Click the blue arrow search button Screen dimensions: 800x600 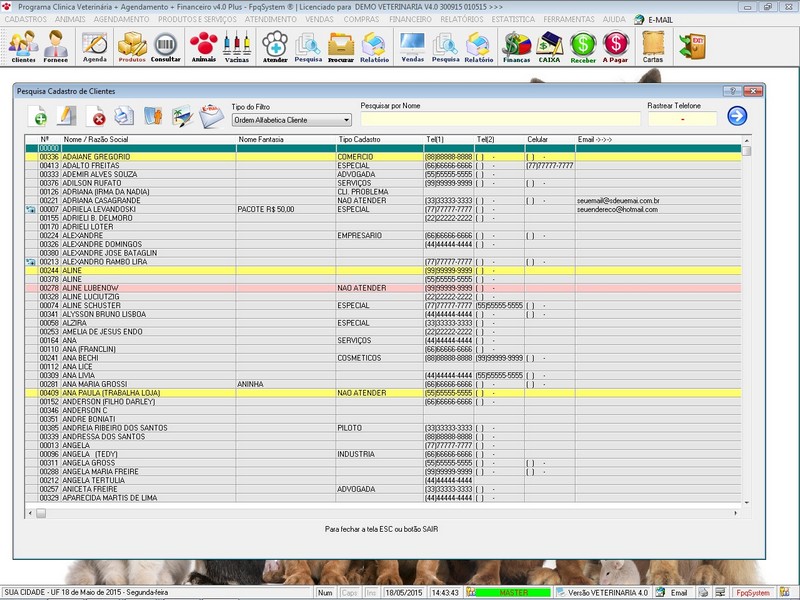click(x=737, y=116)
